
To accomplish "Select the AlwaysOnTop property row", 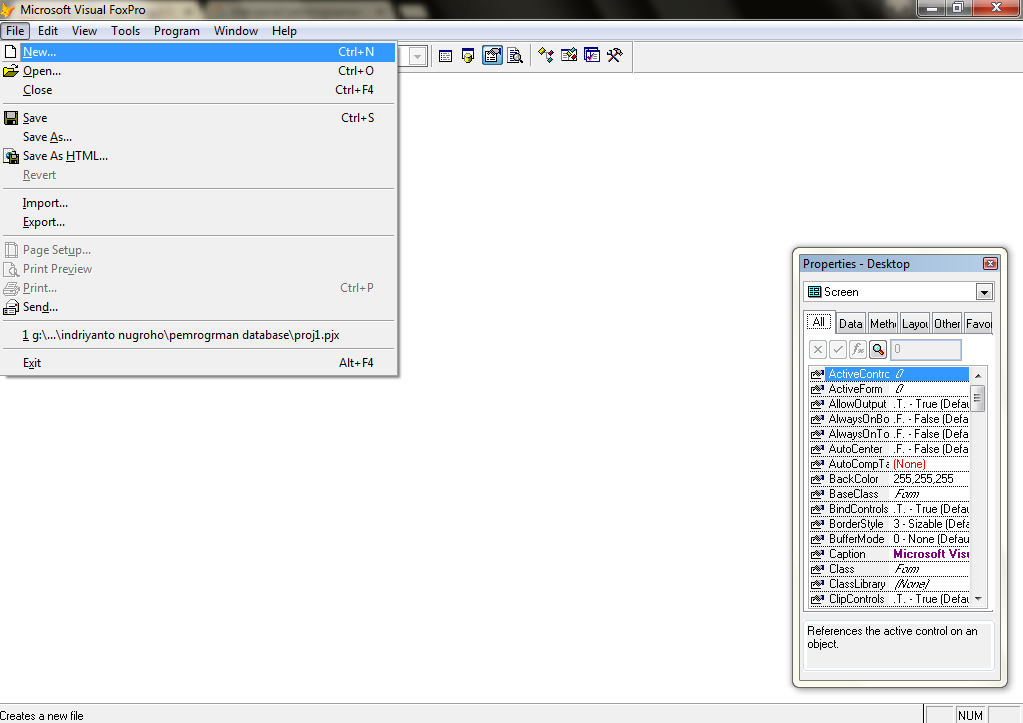I will (x=889, y=434).
